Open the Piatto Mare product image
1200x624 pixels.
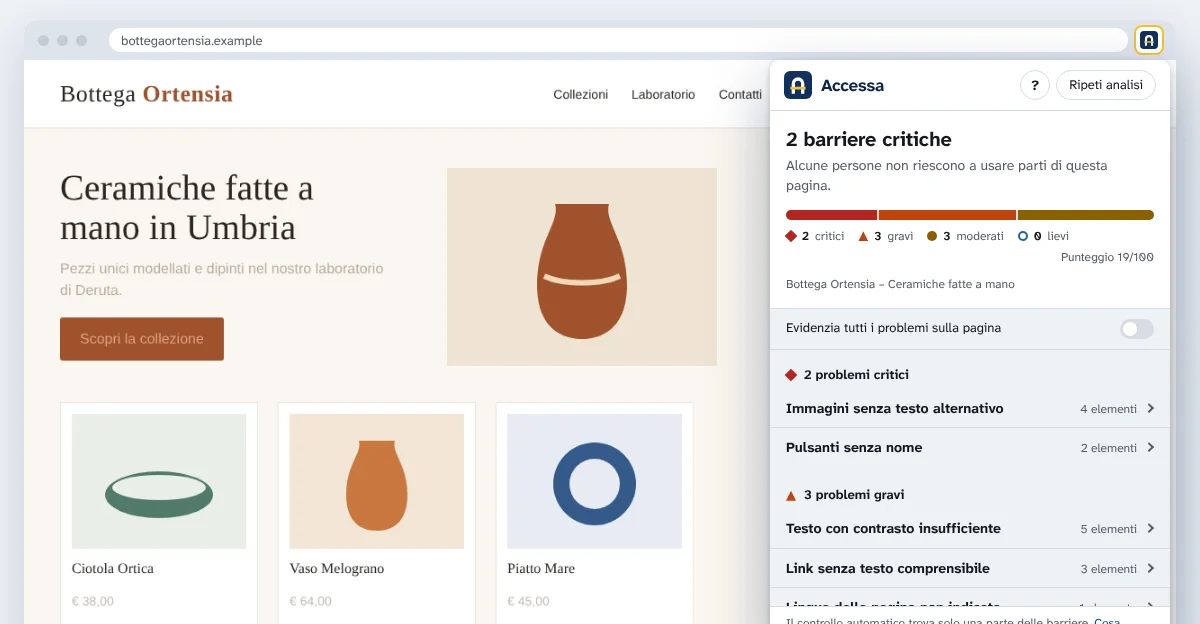(x=595, y=481)
